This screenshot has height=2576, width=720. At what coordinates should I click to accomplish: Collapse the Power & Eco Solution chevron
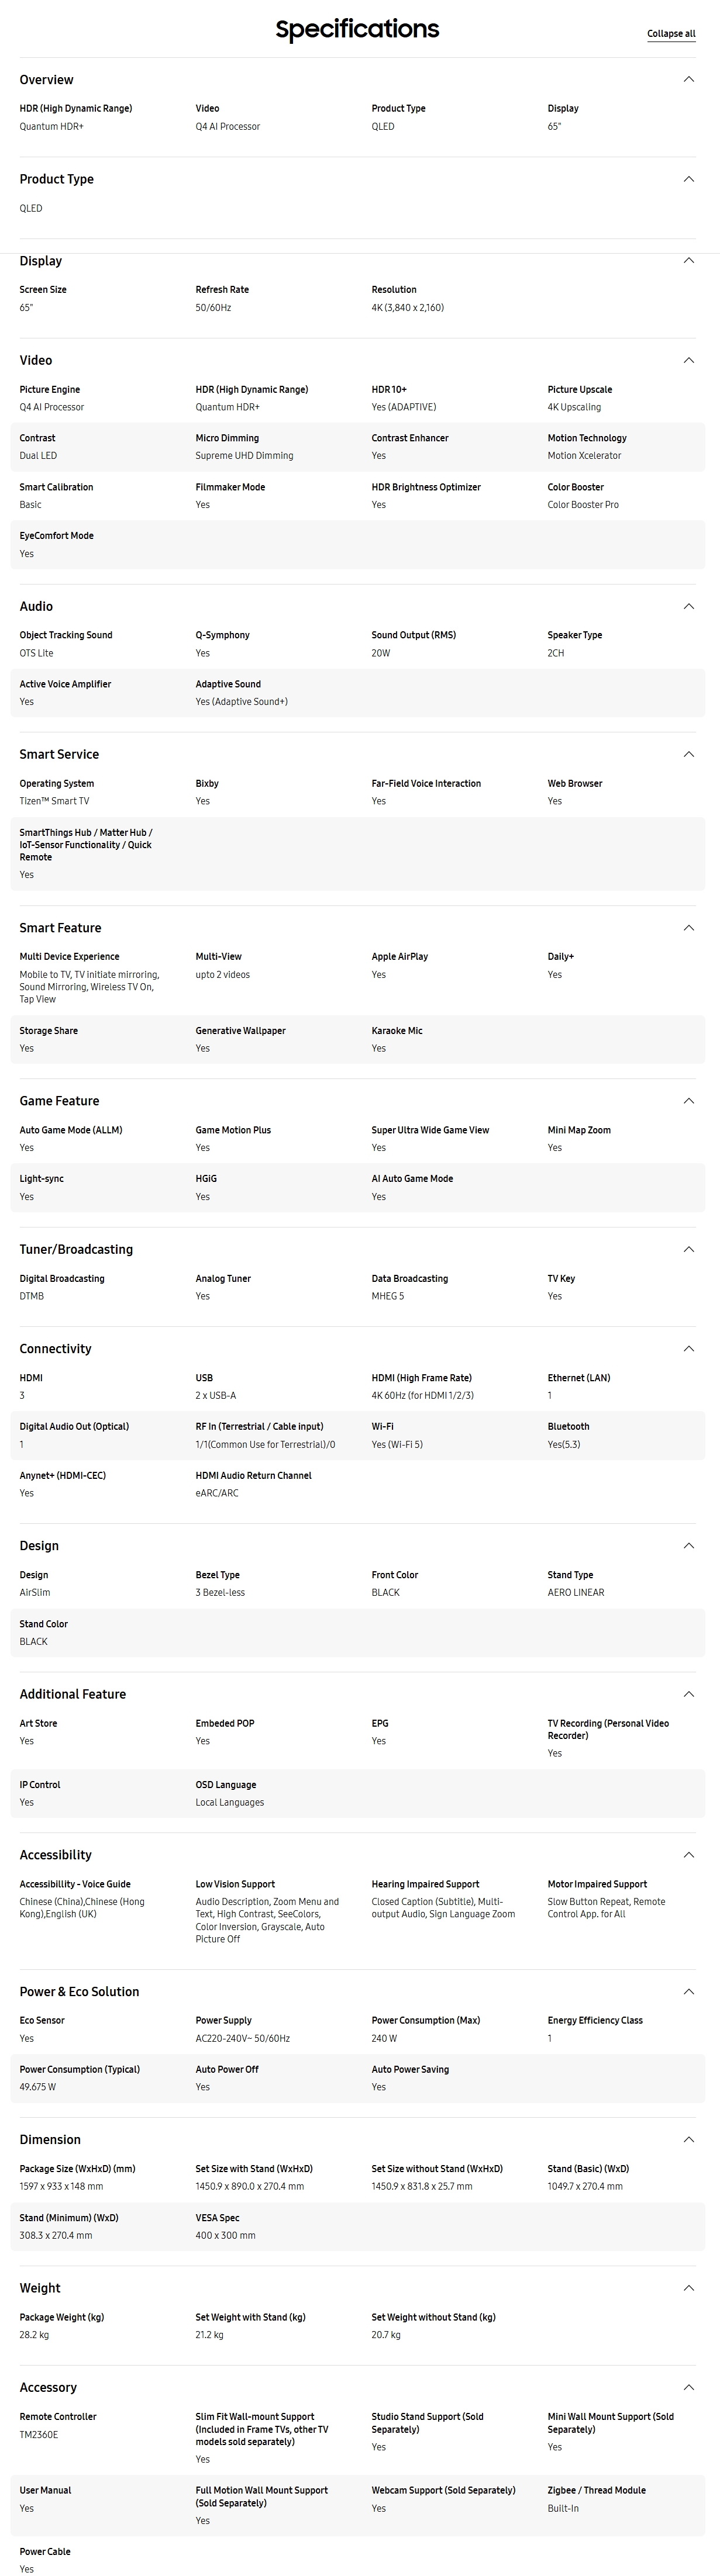[x=688, y=1992]
